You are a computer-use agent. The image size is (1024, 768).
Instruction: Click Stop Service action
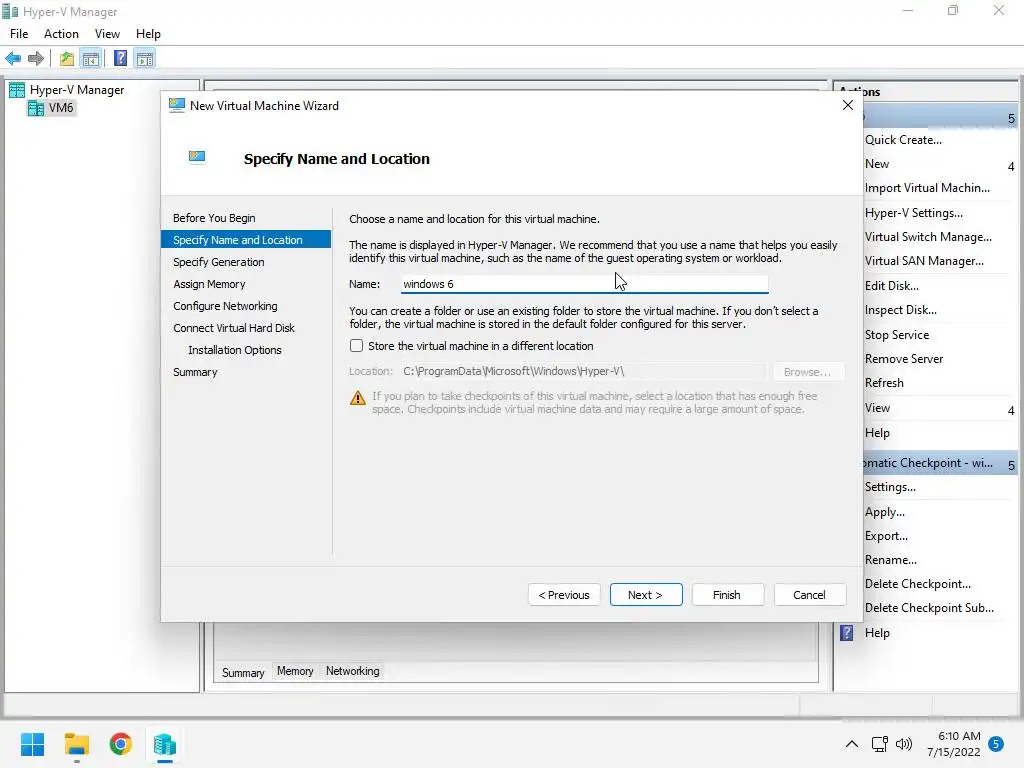point(897,335)
